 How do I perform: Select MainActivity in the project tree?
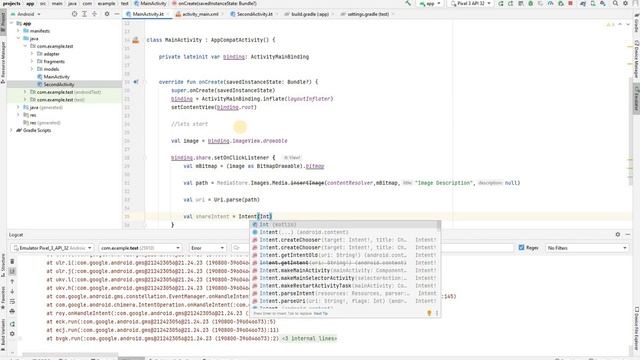(x=56, y=77)
